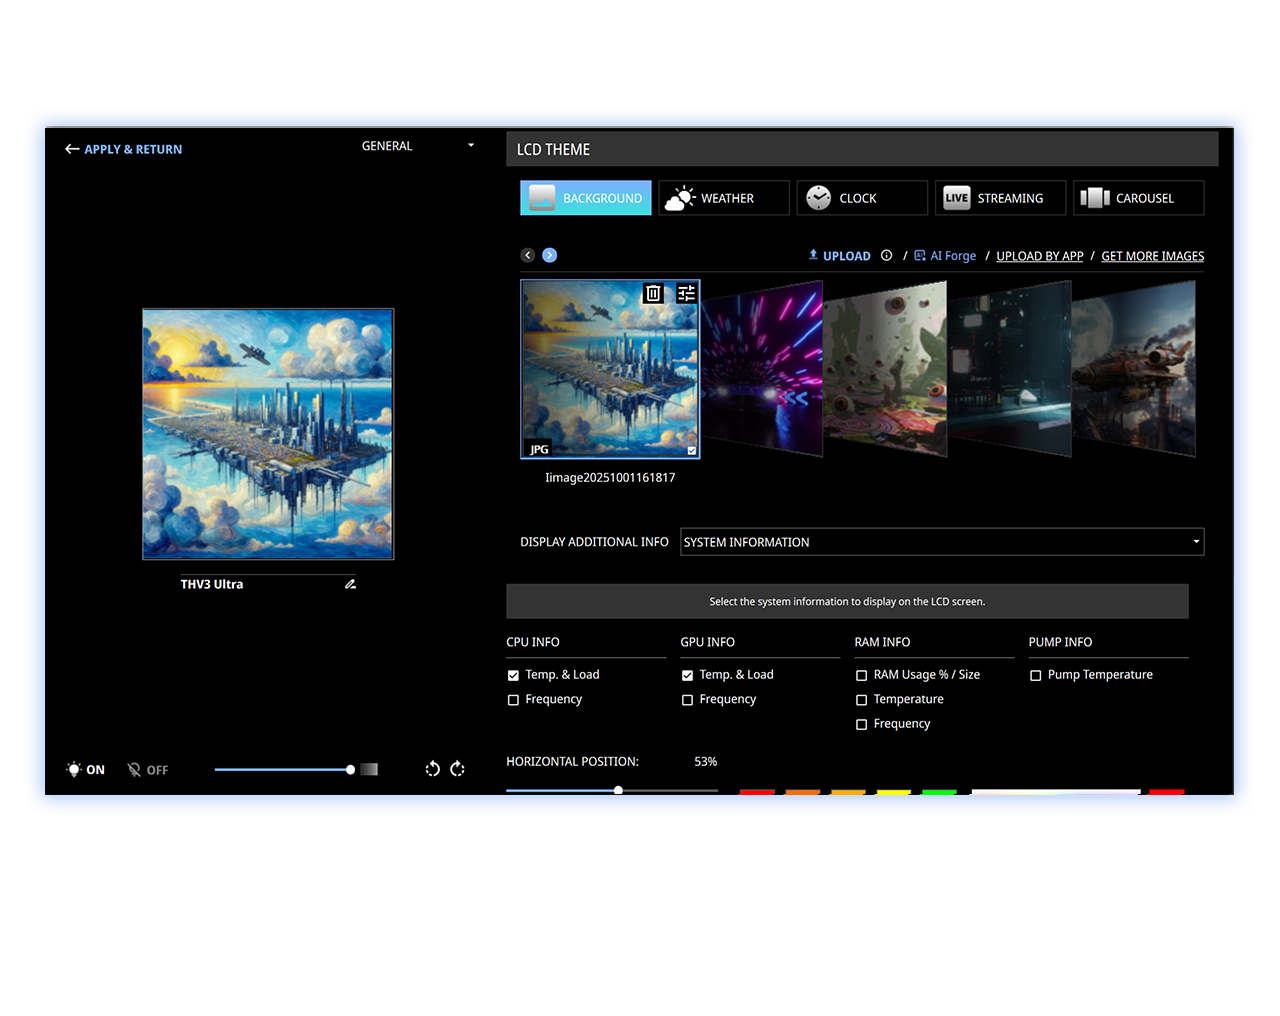Screen dimensions: 1280x1016
Task: Go to next image page arrow
Action: coord(549,255)
